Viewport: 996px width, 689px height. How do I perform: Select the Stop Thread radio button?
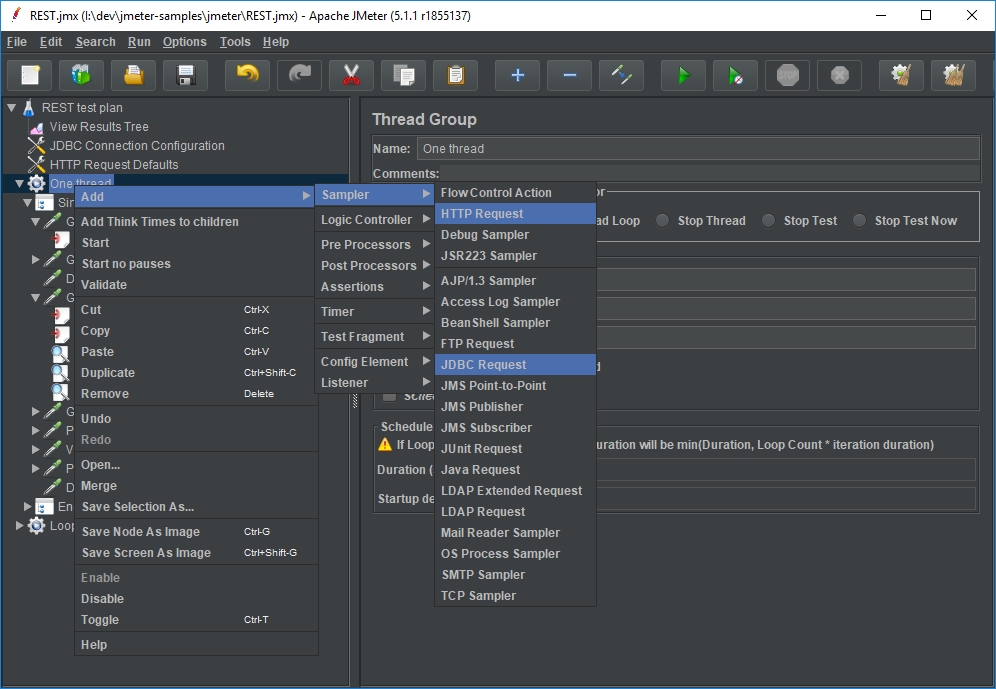(x=663, y=221)
